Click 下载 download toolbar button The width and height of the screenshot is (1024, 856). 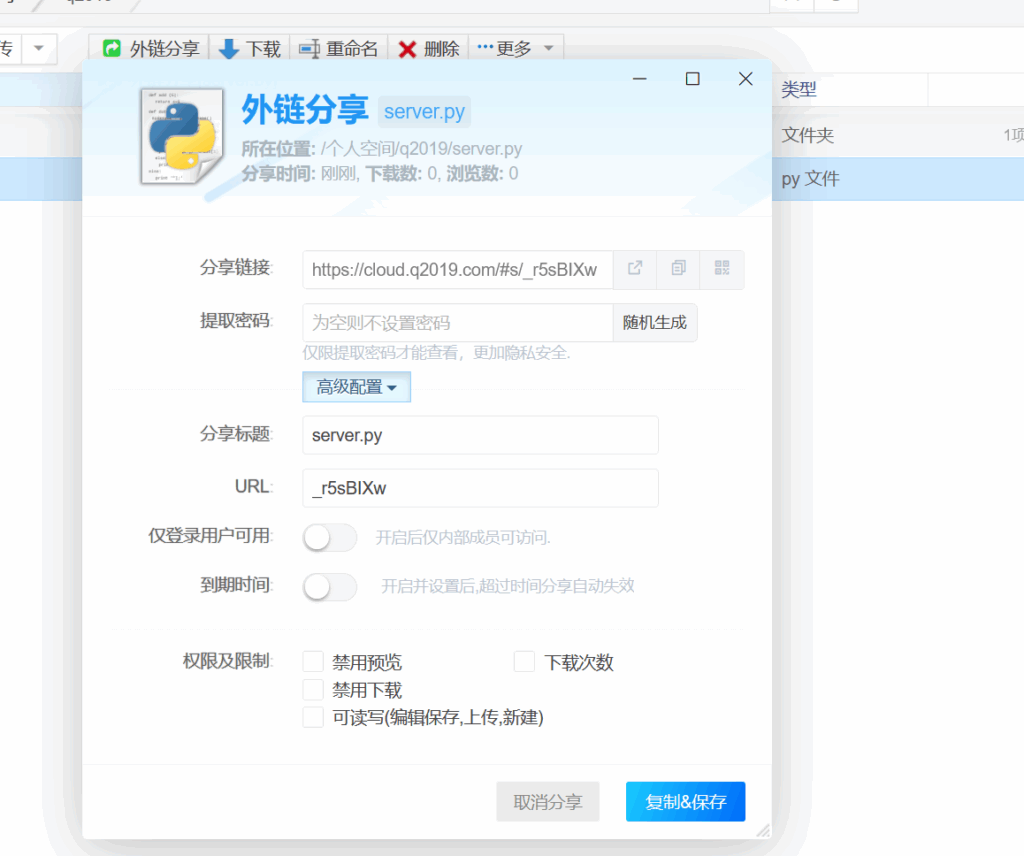click(x=250, y=49)
